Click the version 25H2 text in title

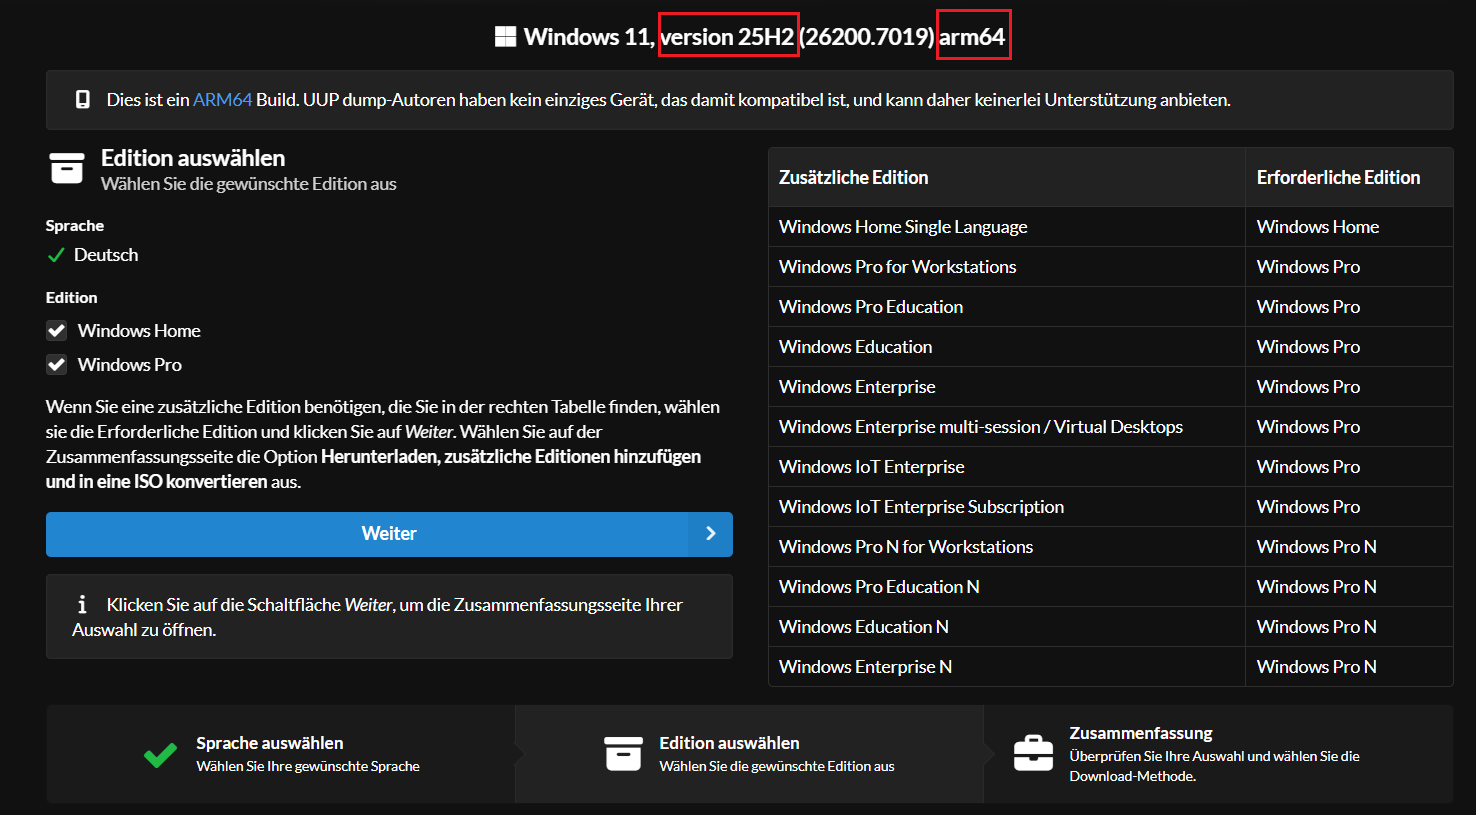727,37
